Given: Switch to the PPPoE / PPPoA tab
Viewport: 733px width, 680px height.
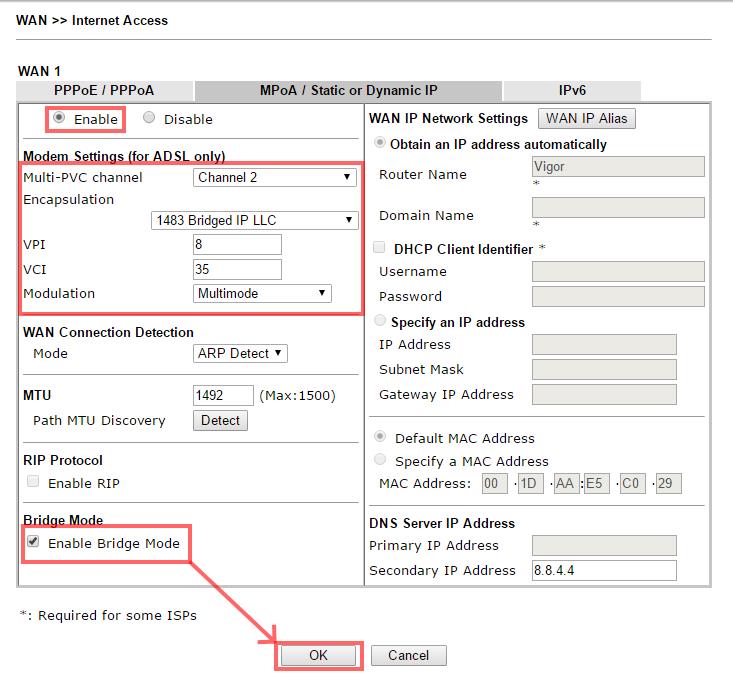Looking at the screenshot, I should pyautogui.click(x=105, y=90).
